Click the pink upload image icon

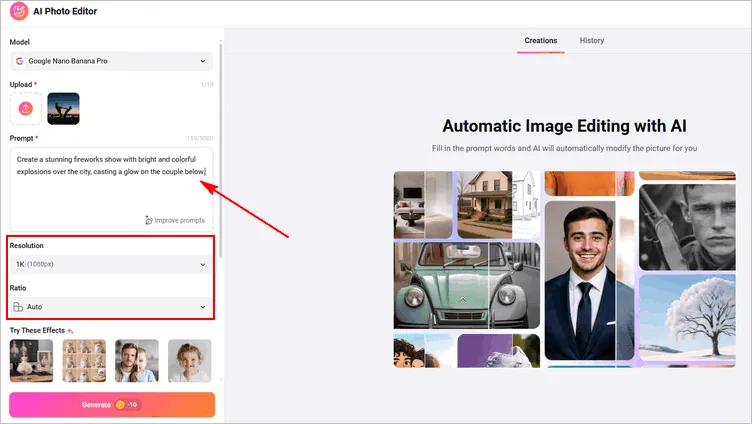(26, 108)
